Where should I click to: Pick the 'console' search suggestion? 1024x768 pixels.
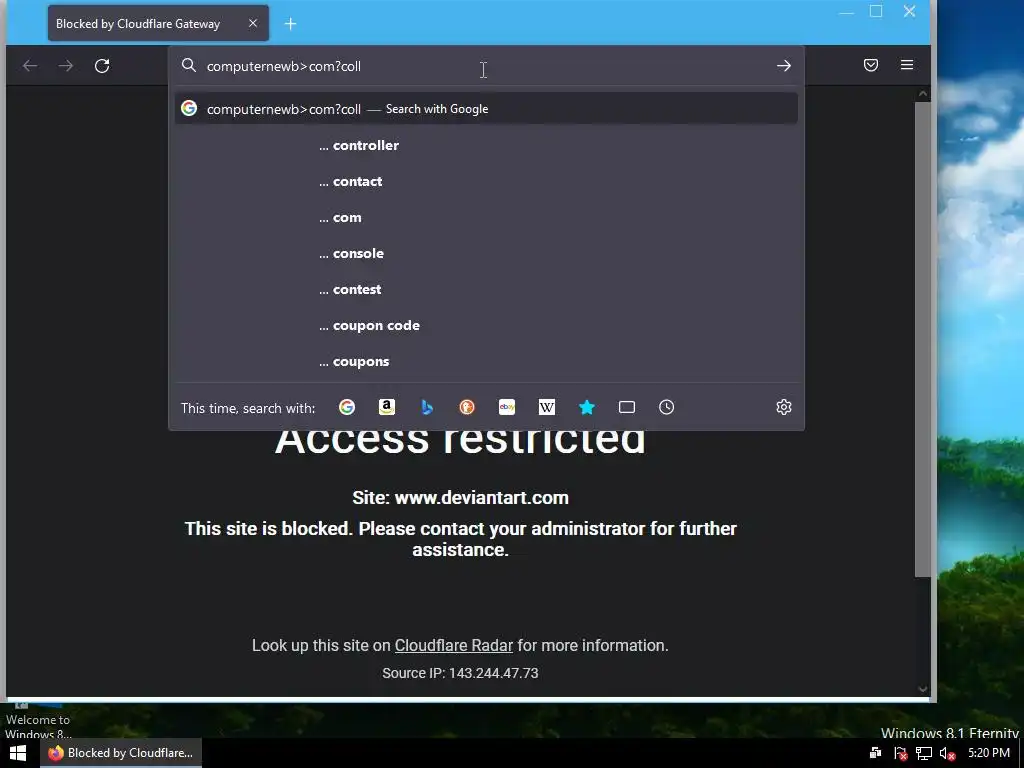coord(486,253)
